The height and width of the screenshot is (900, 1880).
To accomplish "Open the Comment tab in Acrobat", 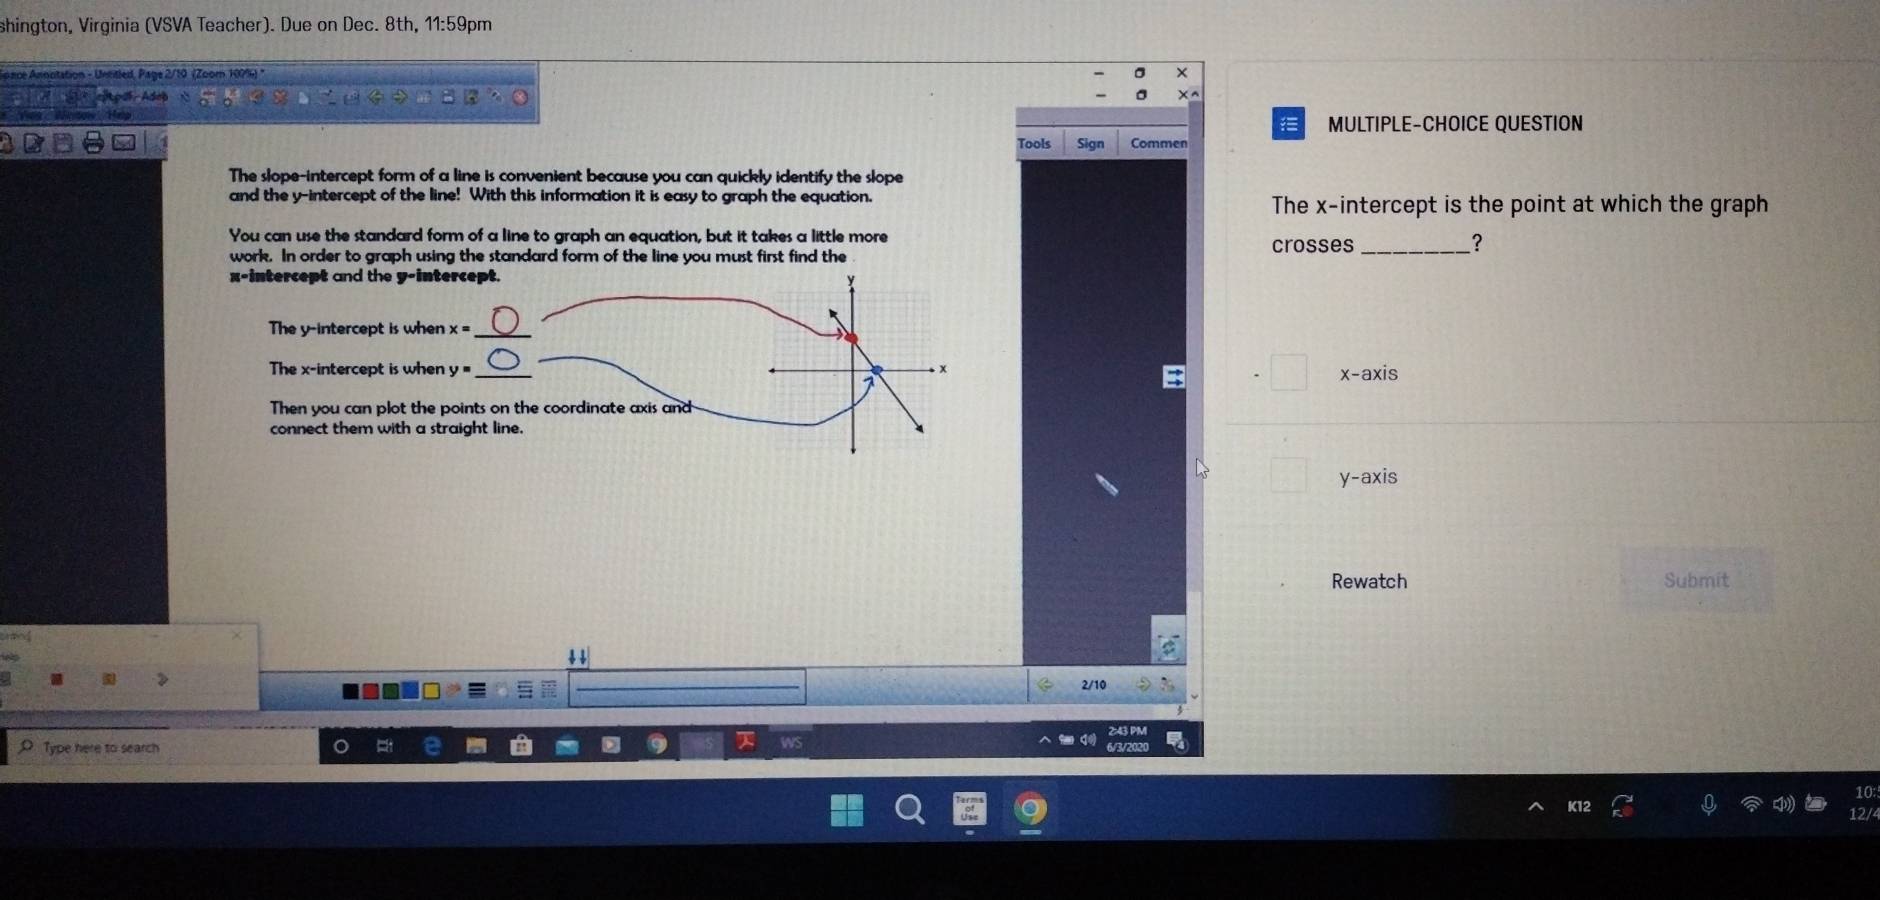I will click(1159, 143).
